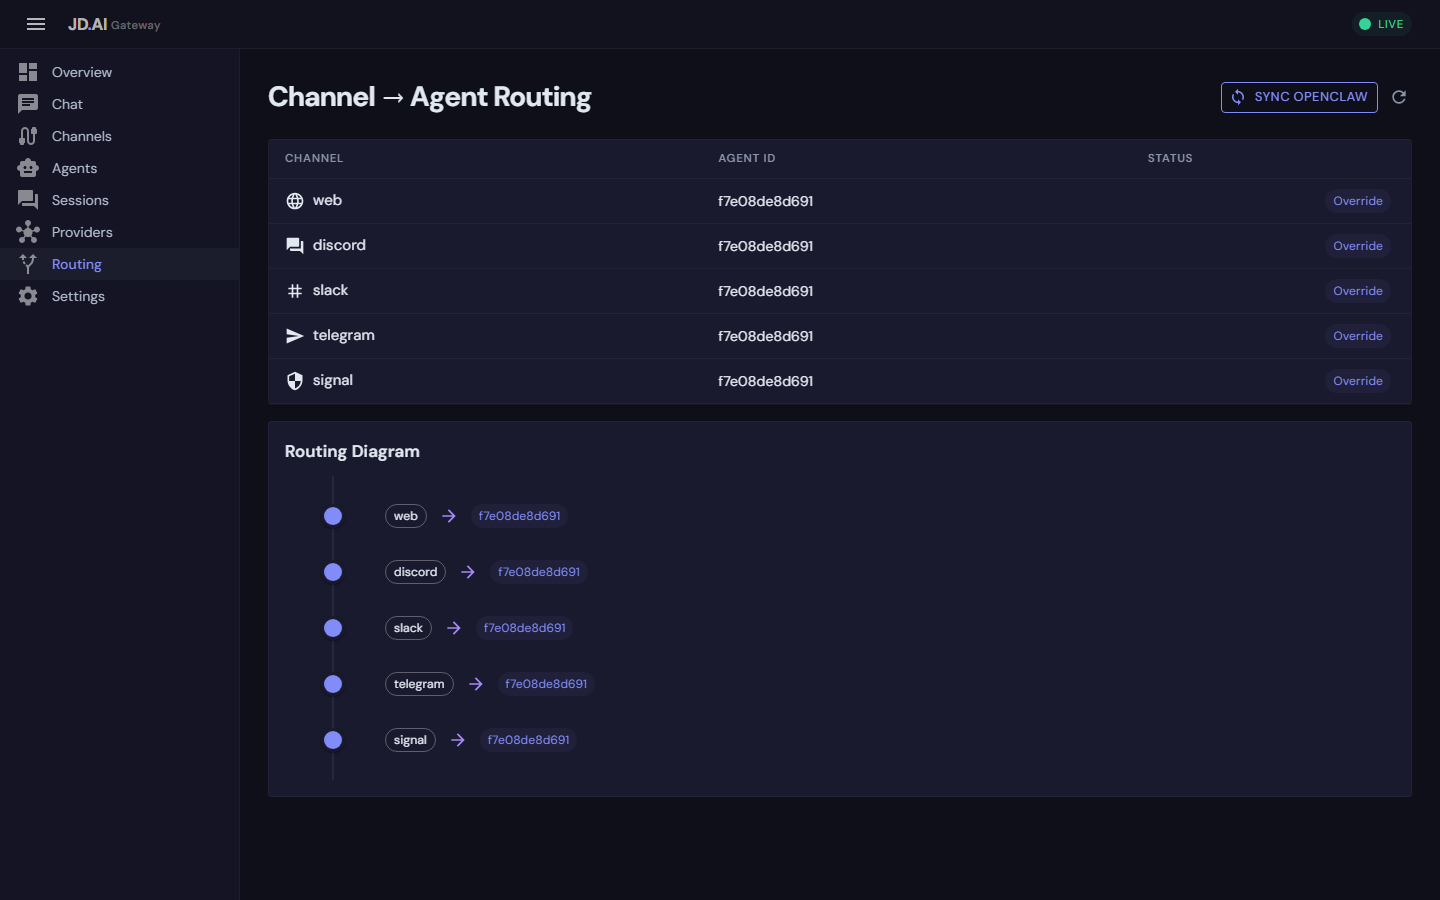The height and width of the screenshot is (900, 1440).
Task: Open the hamburger navigation menu
Action: (x=36, y=24)
